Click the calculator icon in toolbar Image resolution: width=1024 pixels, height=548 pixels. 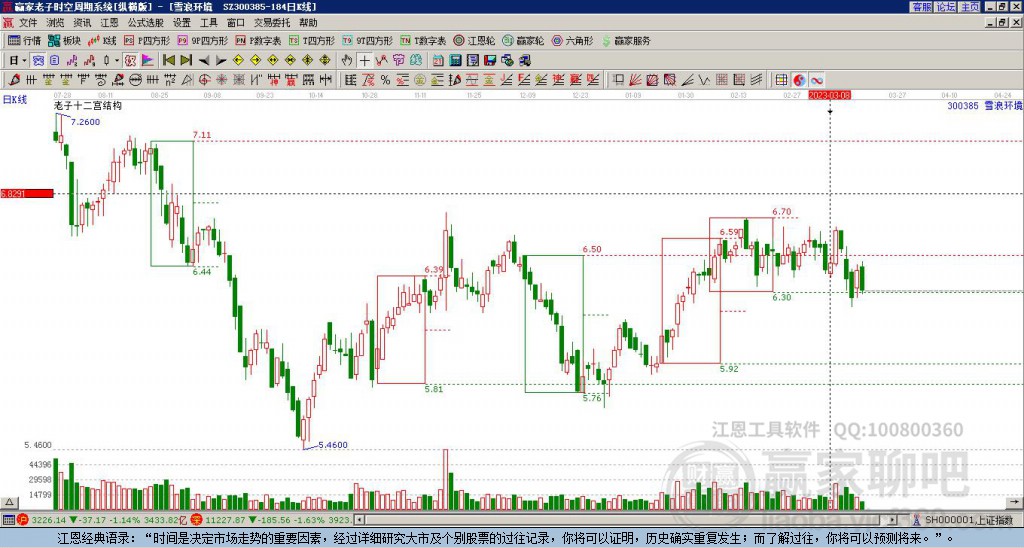(455, 60)
